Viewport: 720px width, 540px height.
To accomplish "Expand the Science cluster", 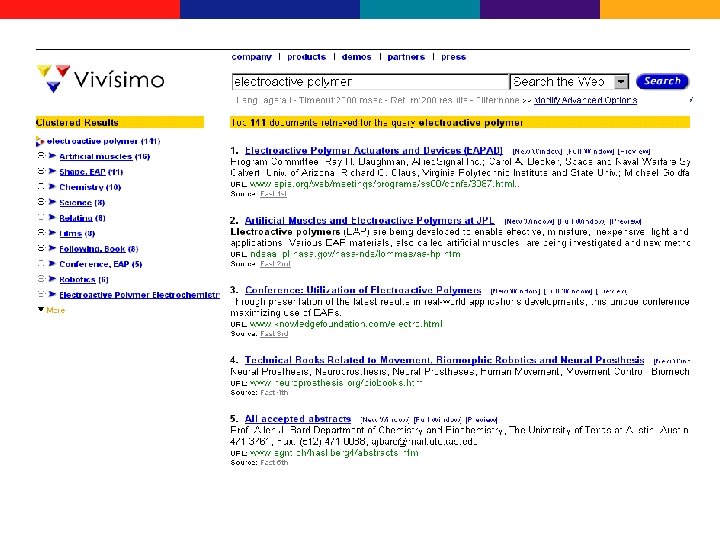I will (x=41, y=202).
